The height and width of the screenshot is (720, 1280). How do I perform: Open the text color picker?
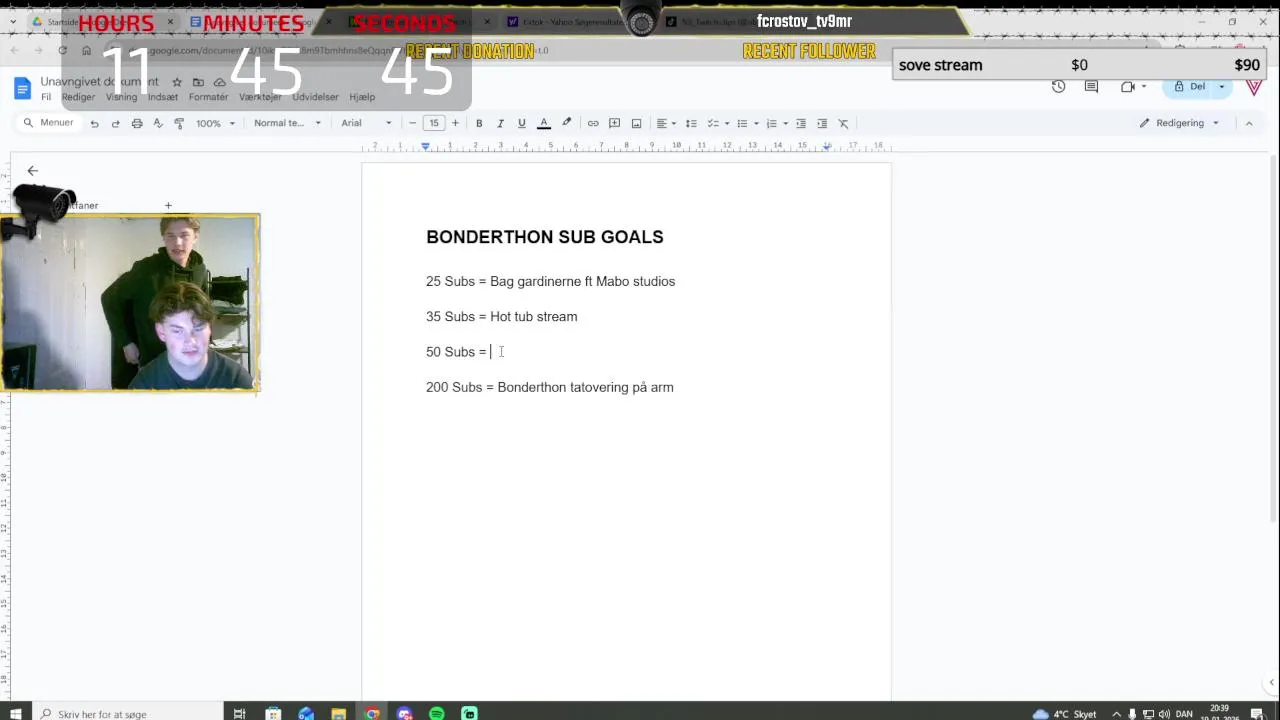[x=544, y=123]
